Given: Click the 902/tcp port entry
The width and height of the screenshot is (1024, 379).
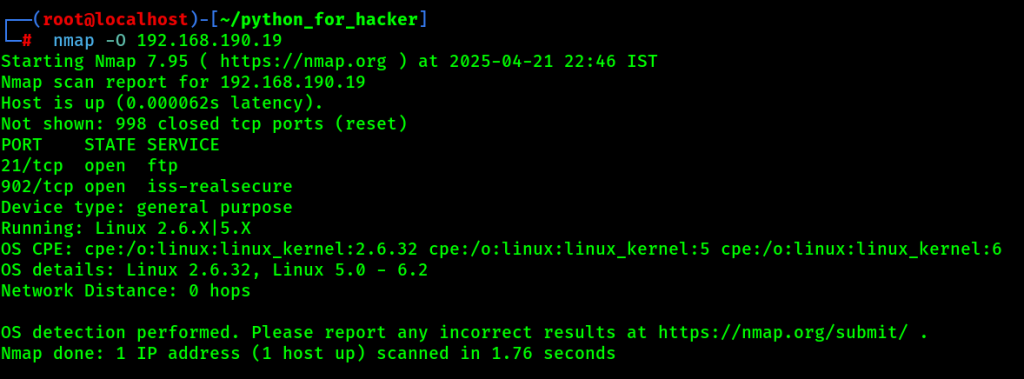Looking at the screenshot, I should [x=37, y=186].
